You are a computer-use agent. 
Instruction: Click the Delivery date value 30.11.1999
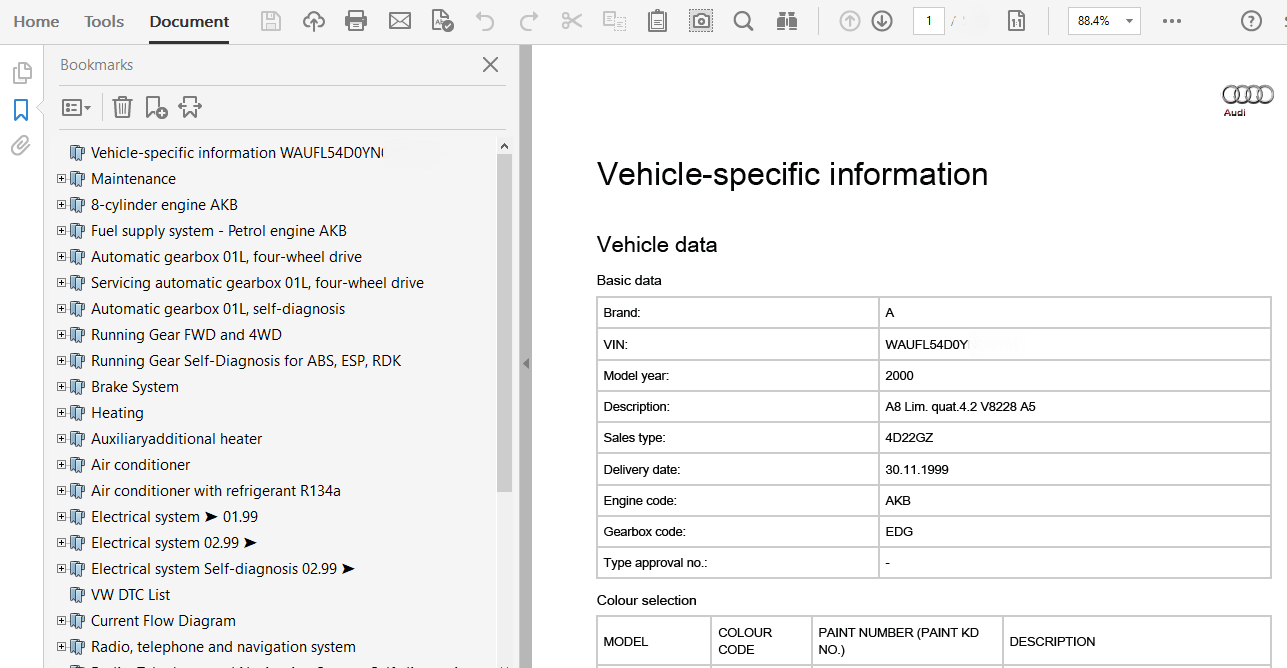tap(917, 469)
